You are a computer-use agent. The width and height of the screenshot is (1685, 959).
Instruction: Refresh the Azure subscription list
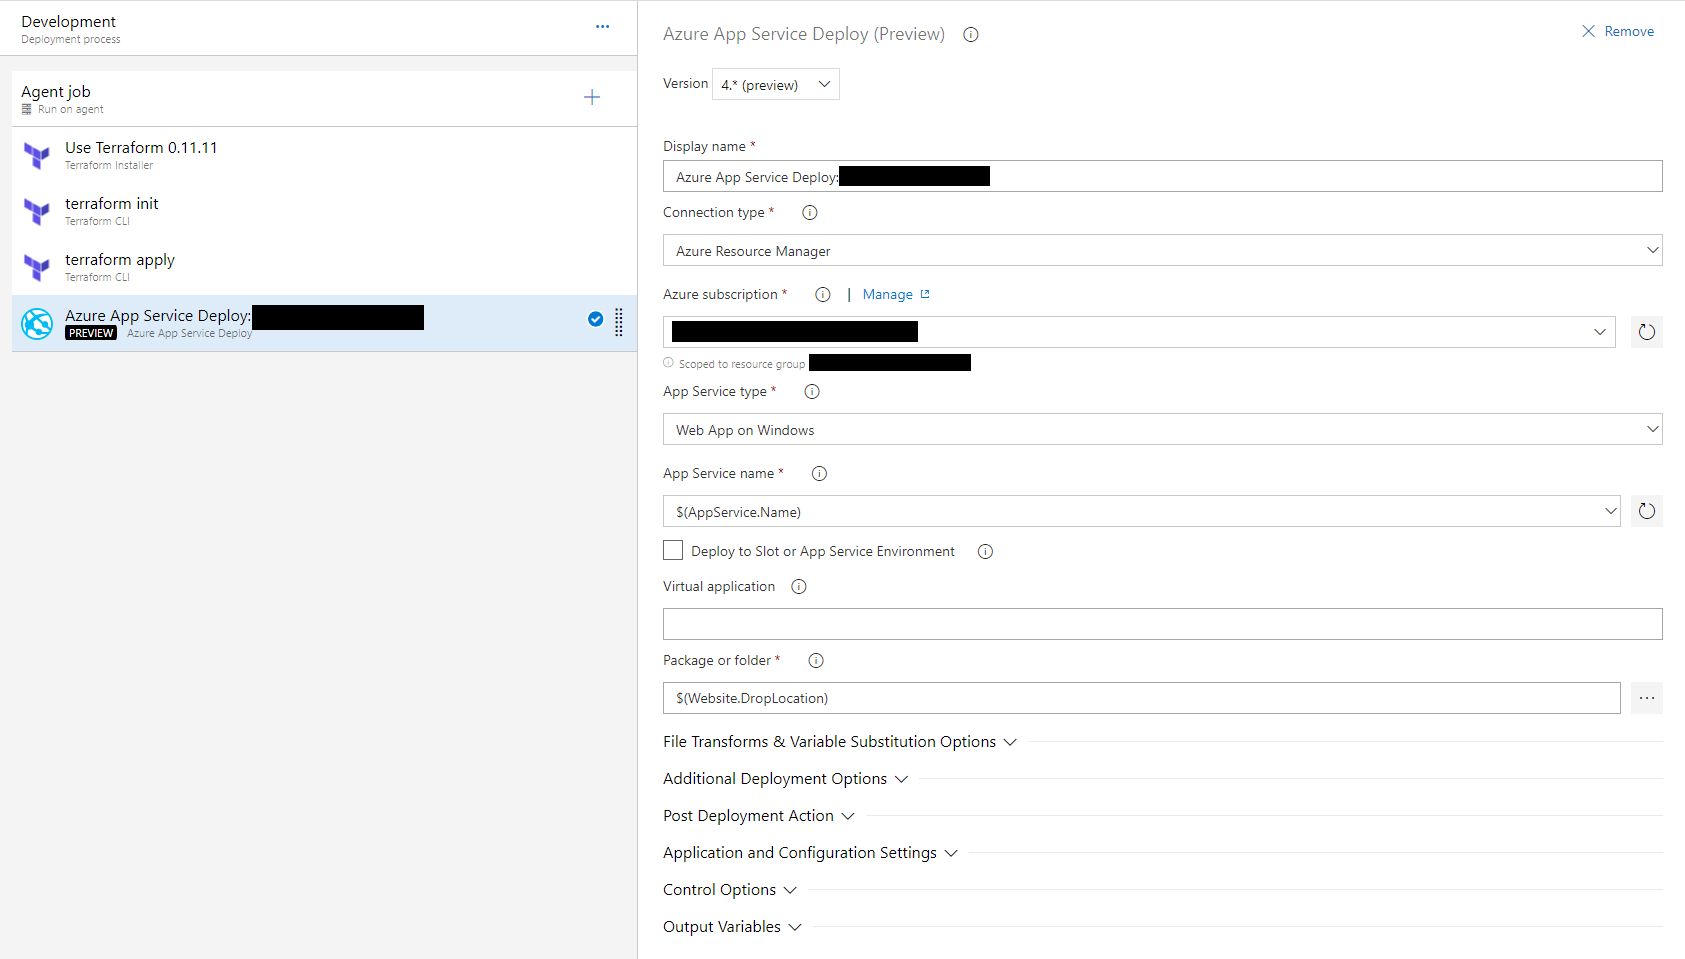[x=1647, y=332]
